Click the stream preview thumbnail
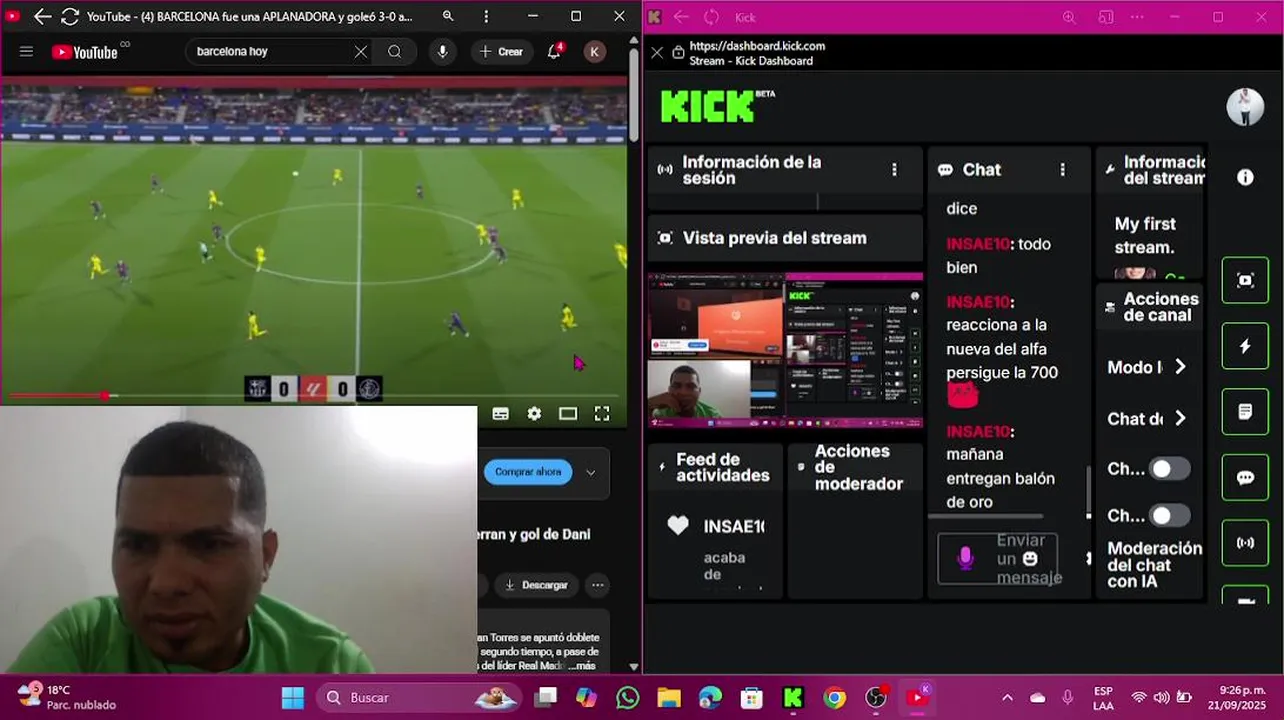 tap(785, 351)
